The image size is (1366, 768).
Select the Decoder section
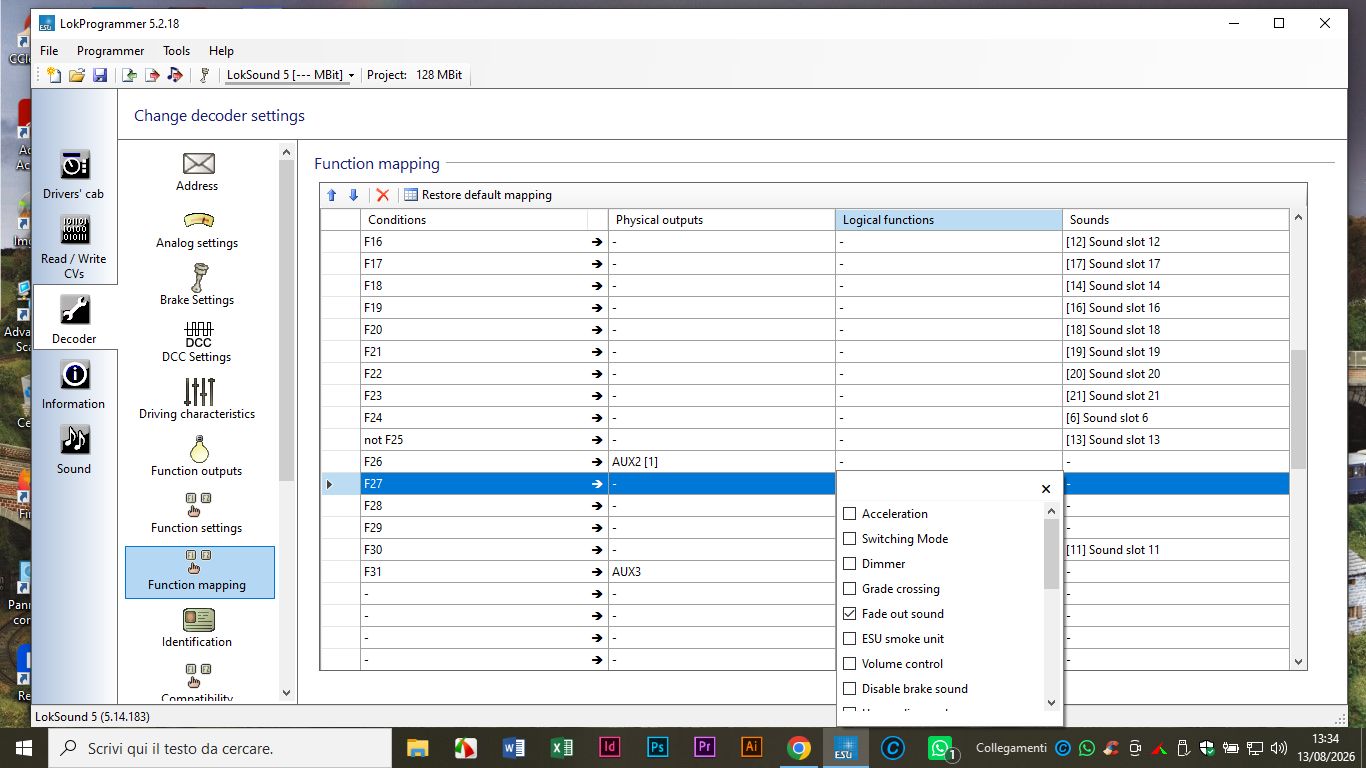coord(74,320)
